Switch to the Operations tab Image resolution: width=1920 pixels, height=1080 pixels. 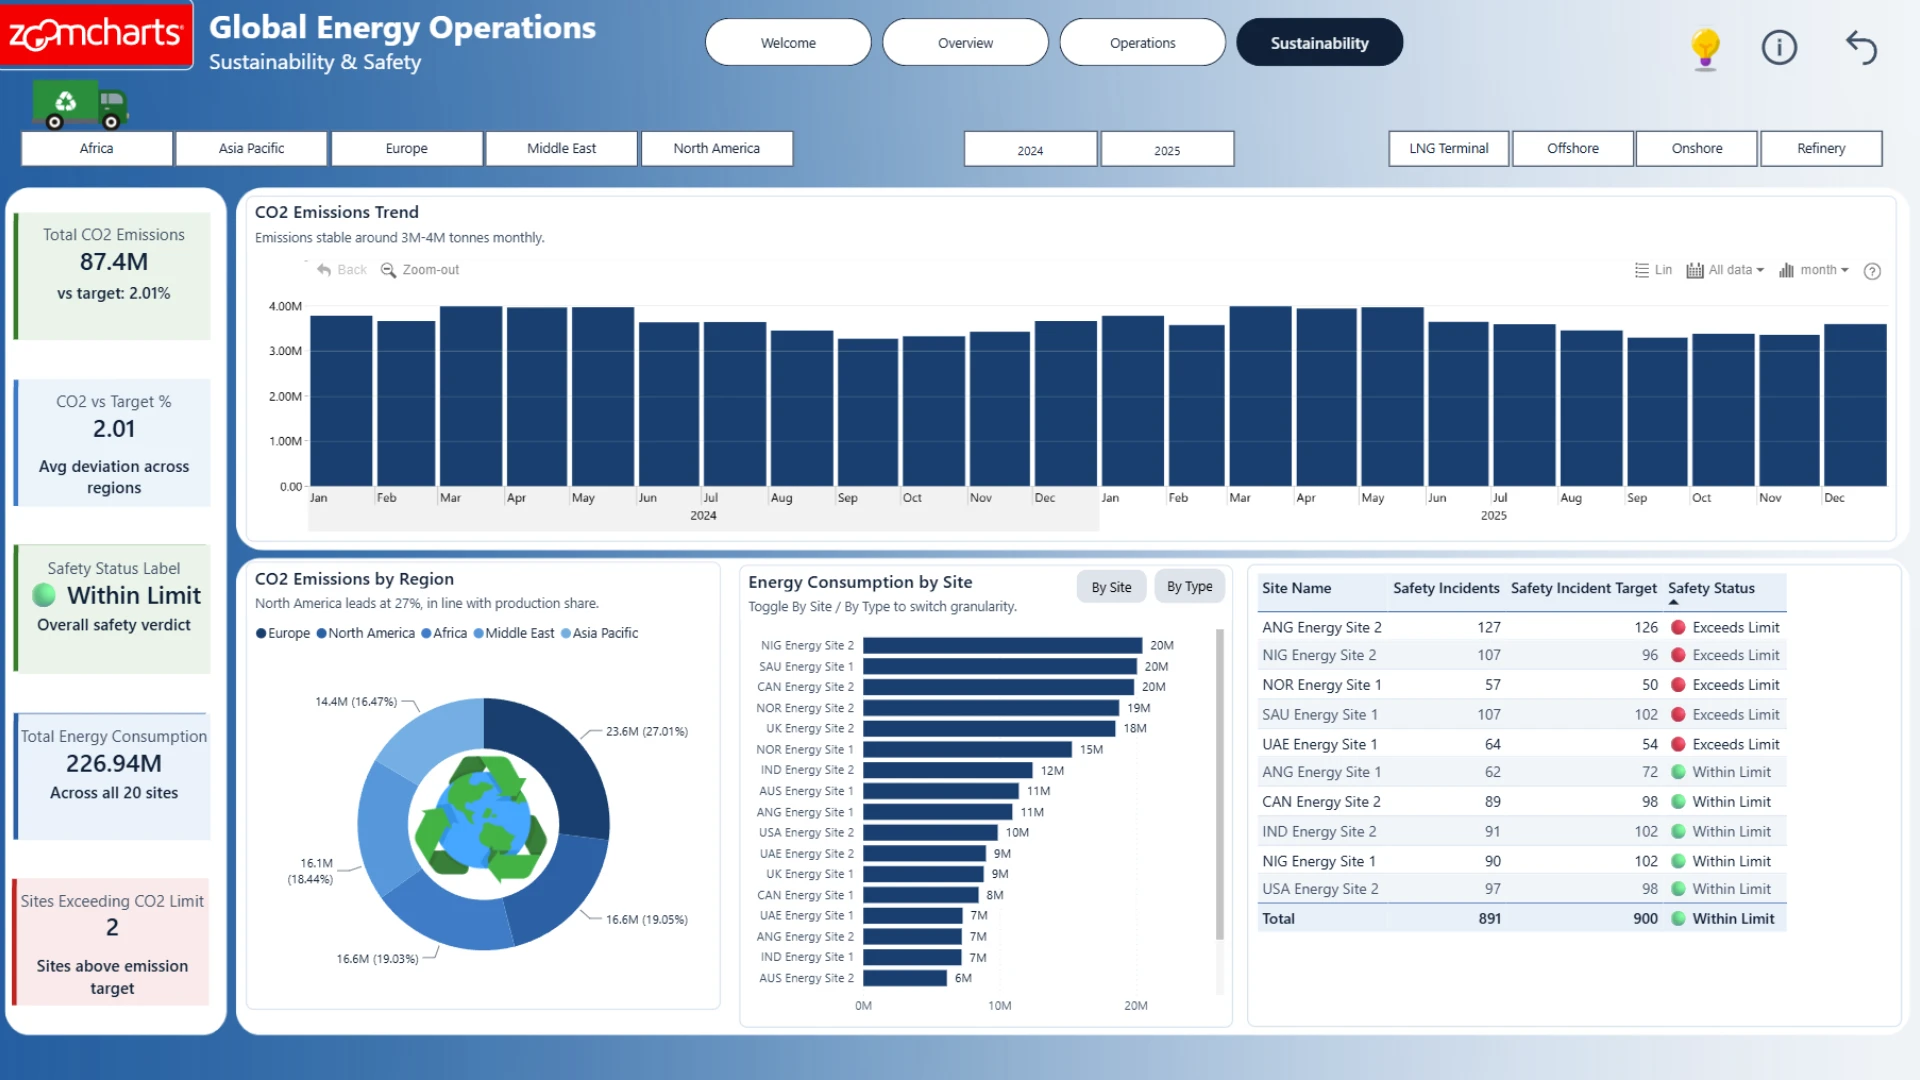tap(1142, 43)
